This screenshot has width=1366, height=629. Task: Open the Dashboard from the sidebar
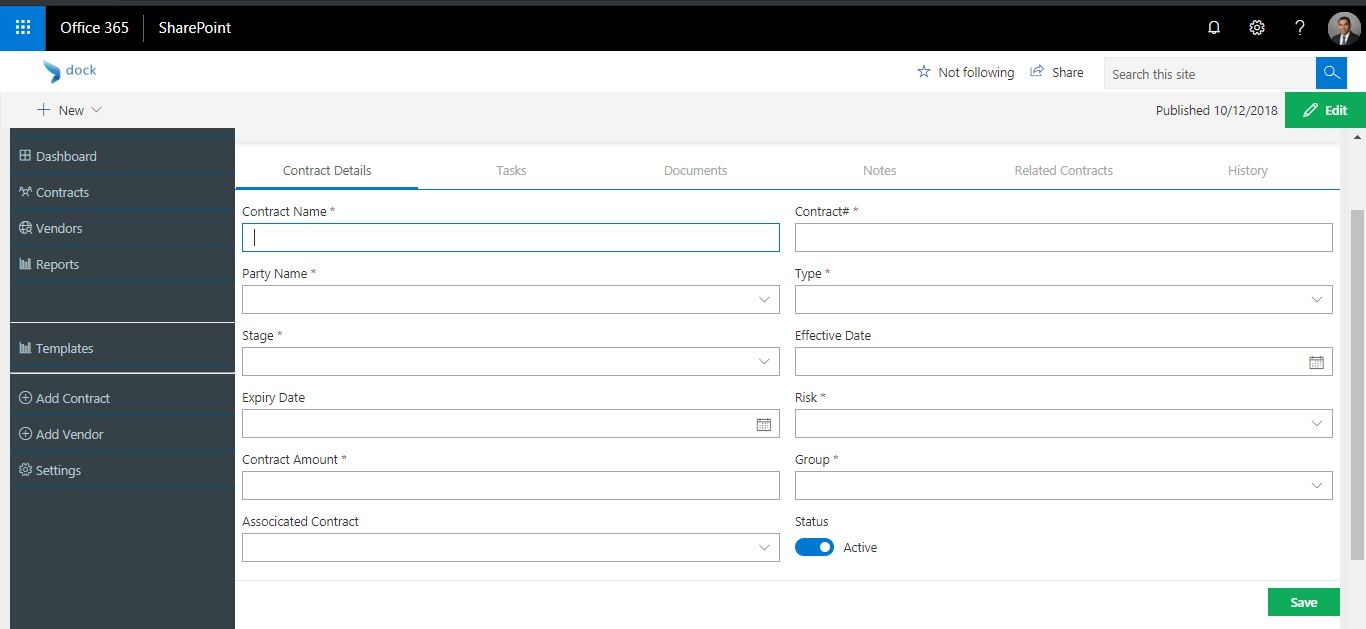pyautogui.click(x=64, y=156)
